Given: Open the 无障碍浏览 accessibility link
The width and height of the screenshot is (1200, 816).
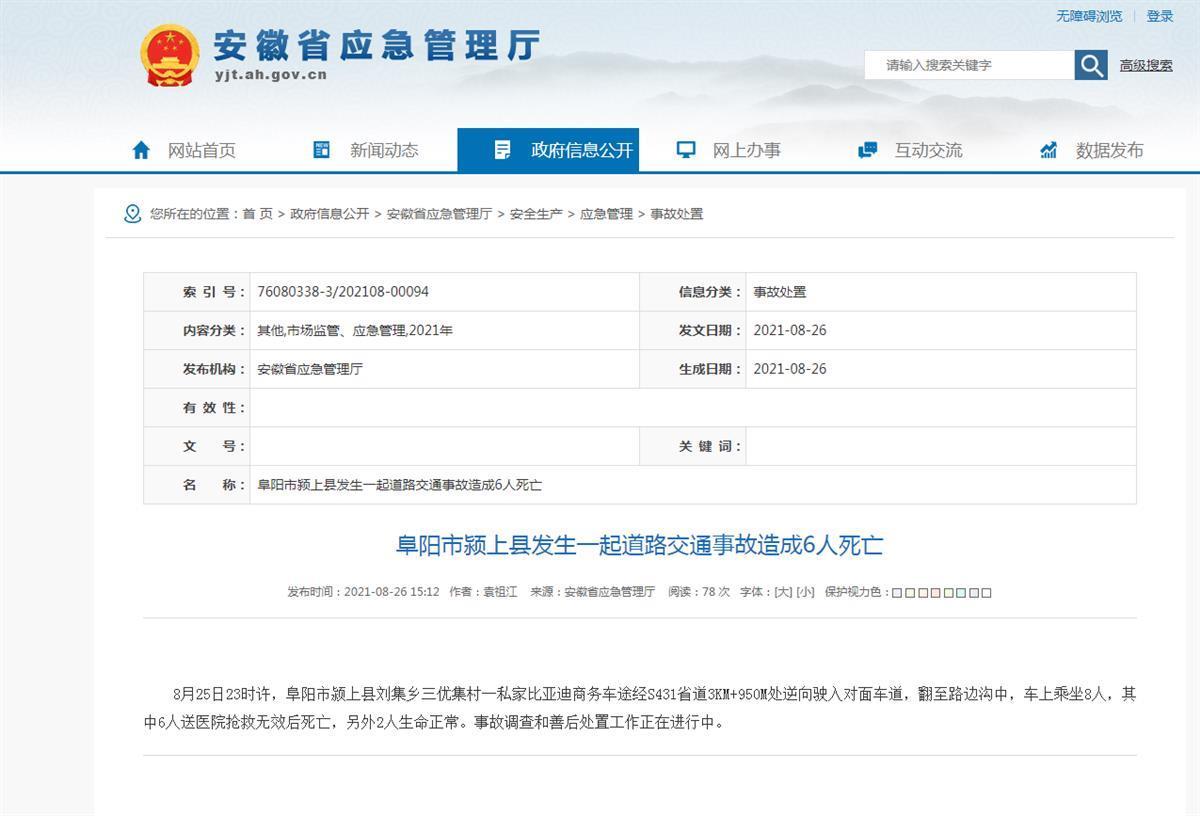Looking at the screenshot, I should click(x=1089, y=16).
